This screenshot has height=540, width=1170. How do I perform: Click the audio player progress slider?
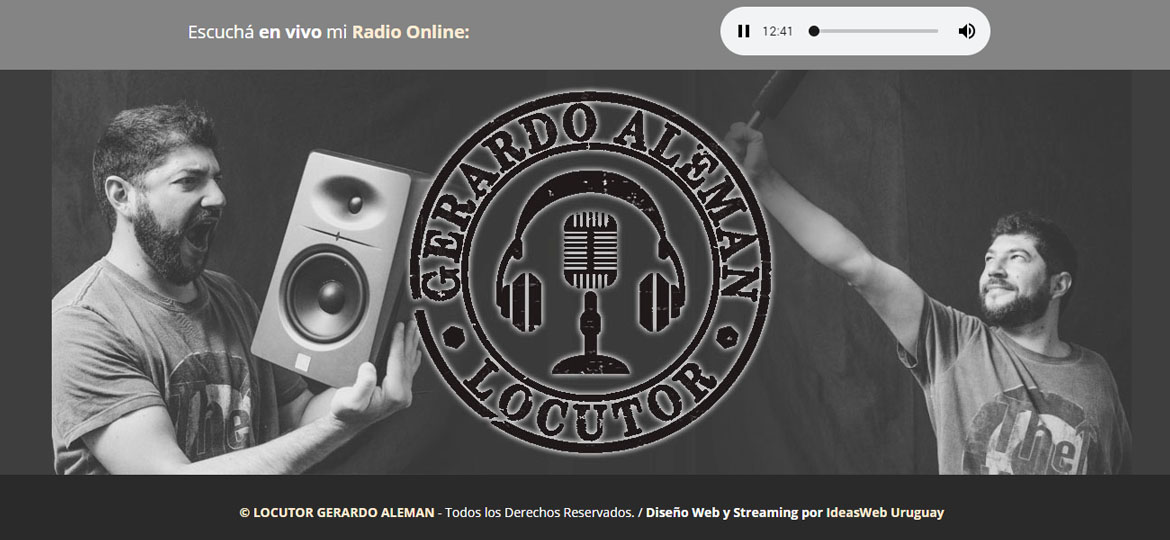point(874,31)
